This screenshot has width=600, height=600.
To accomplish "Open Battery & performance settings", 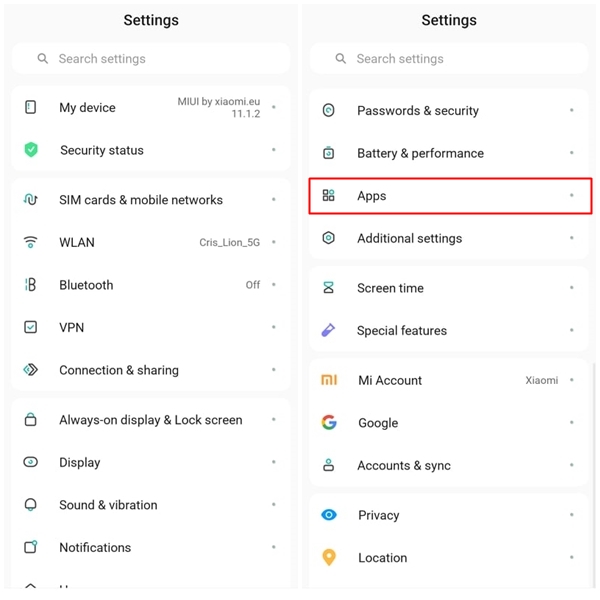I will [448, 153].
